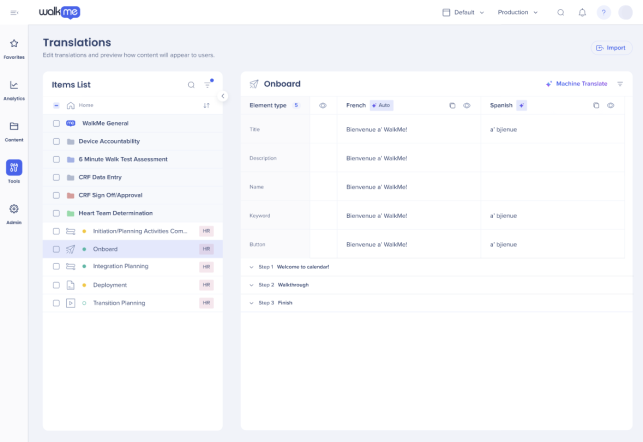Open Favorites in the left sidebar
This screenshot has height=442, width=643.
(14, 48)
